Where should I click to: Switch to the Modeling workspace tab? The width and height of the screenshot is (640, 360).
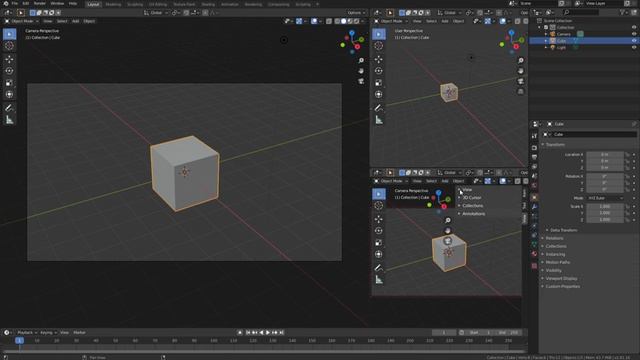[113, 4]
